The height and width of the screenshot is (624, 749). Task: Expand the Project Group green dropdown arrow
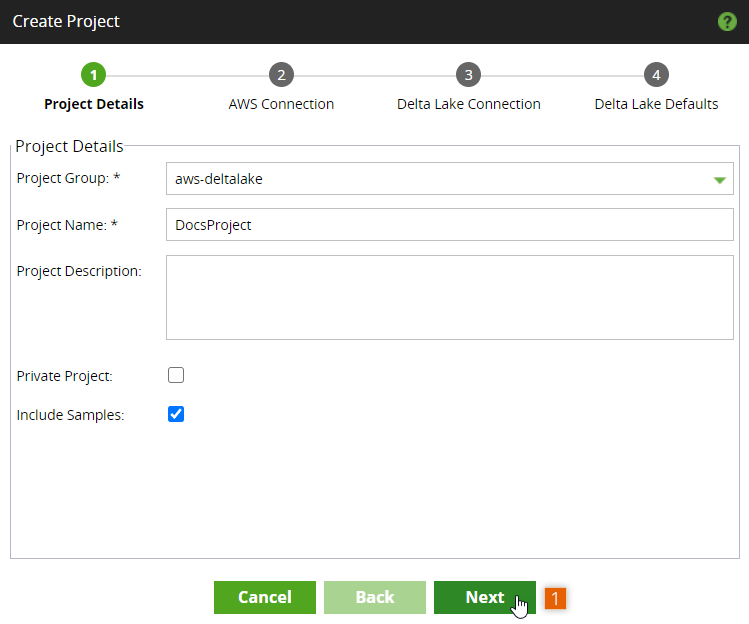coord(719,180)
